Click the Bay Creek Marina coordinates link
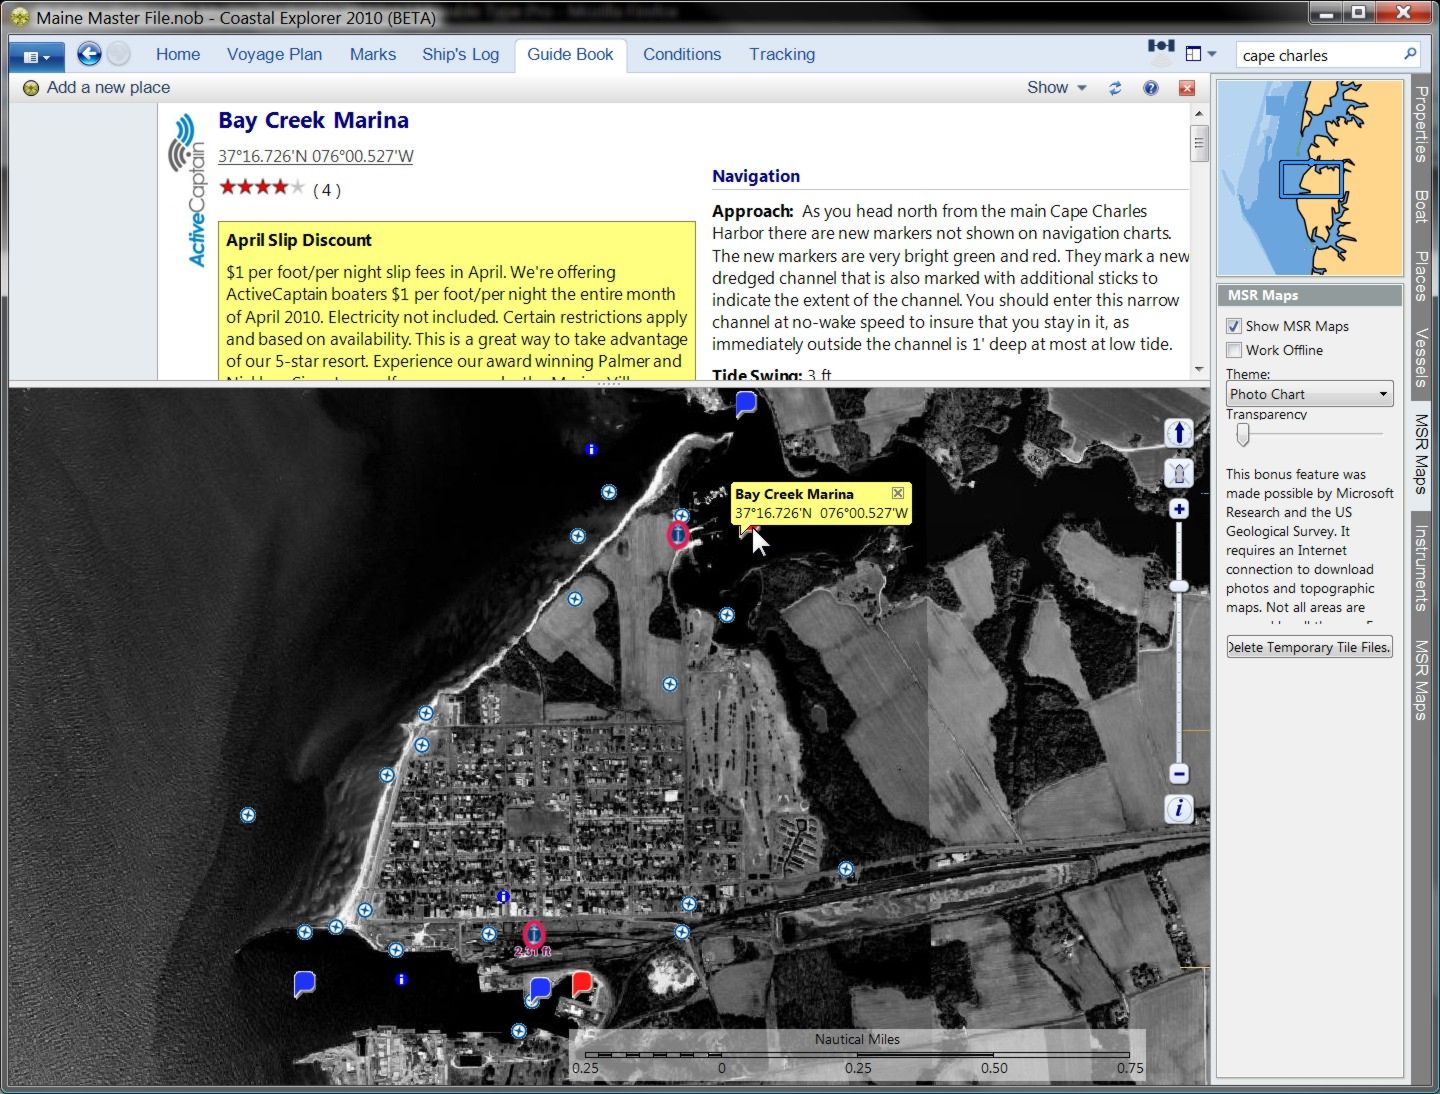Image resolution: width=1440 pixels, height=1094 pixels. click(316, 156)
